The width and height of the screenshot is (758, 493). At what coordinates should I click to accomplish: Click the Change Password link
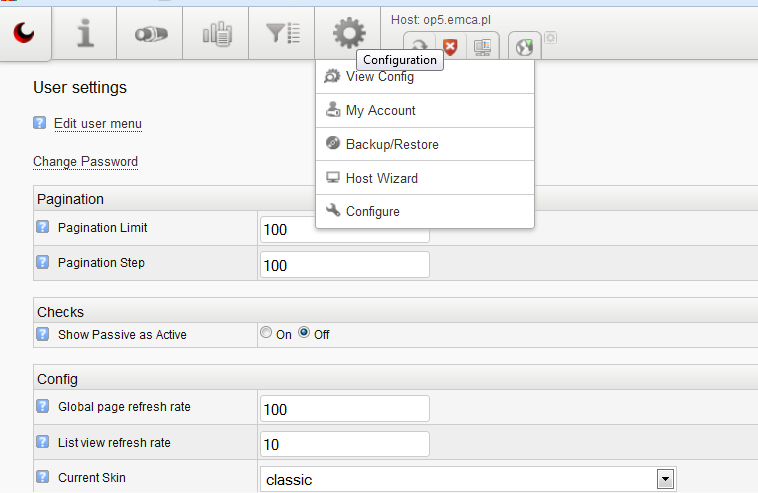(x=85, y=161)
